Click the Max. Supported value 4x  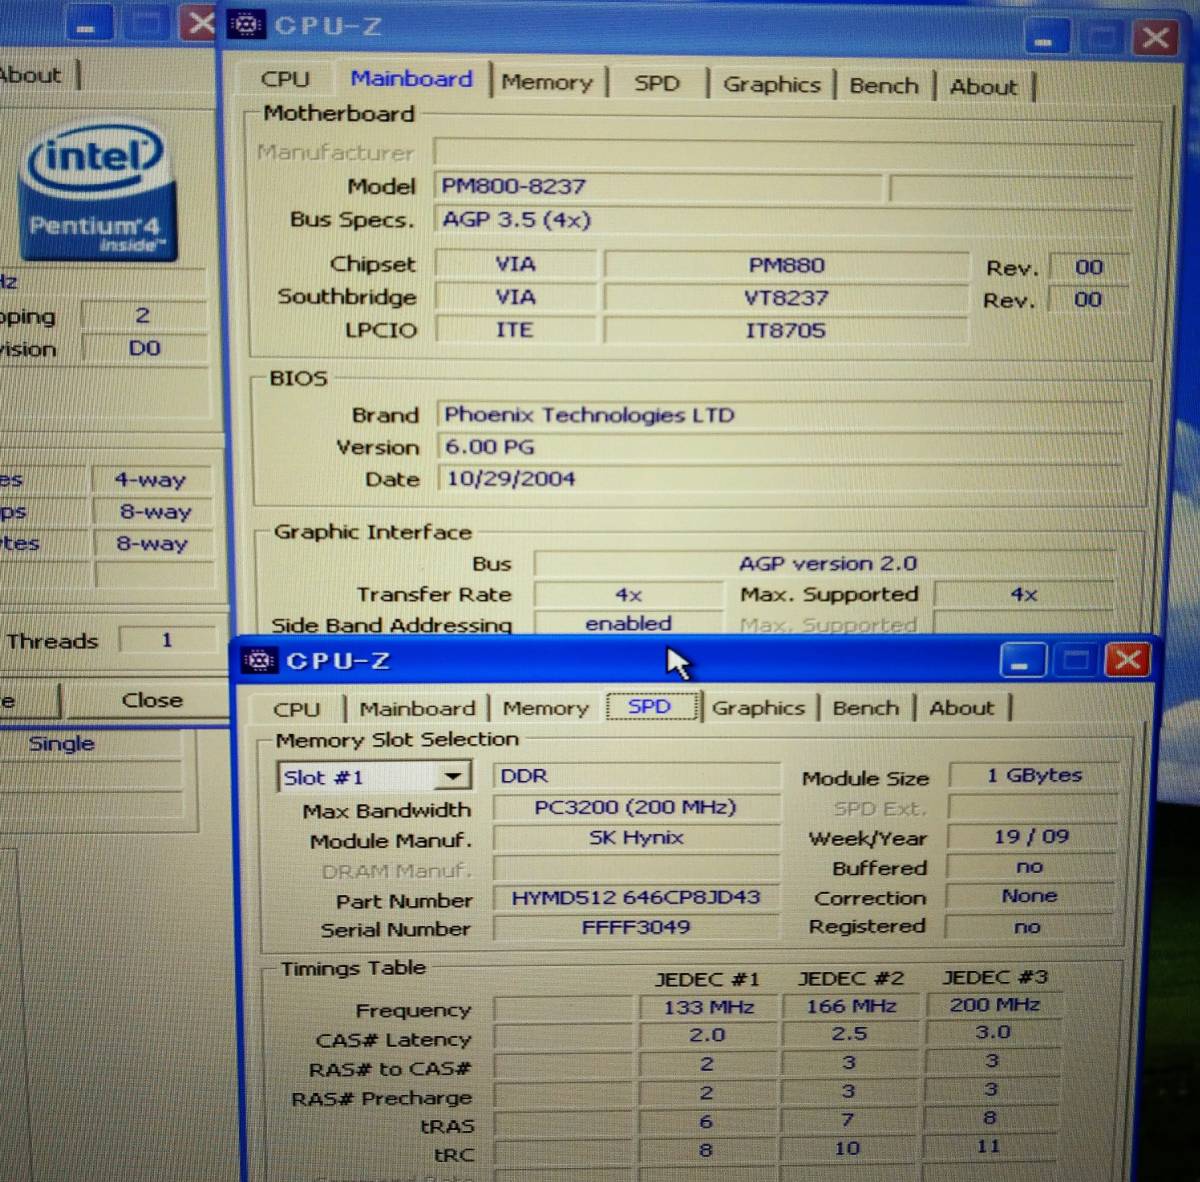1024,595
